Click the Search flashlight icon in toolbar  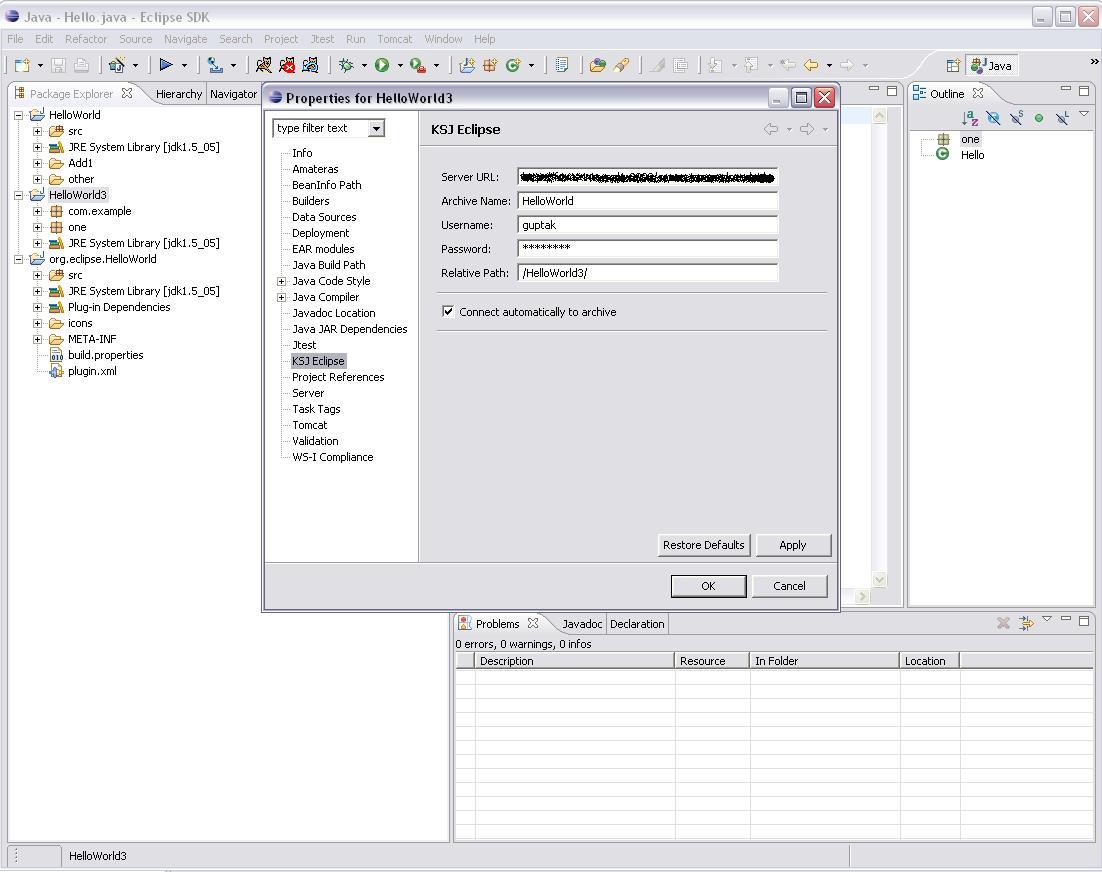621,65
